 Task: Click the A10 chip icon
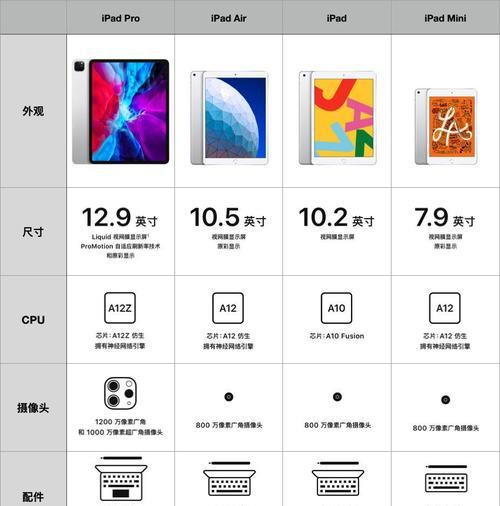[x=336, y=308]
